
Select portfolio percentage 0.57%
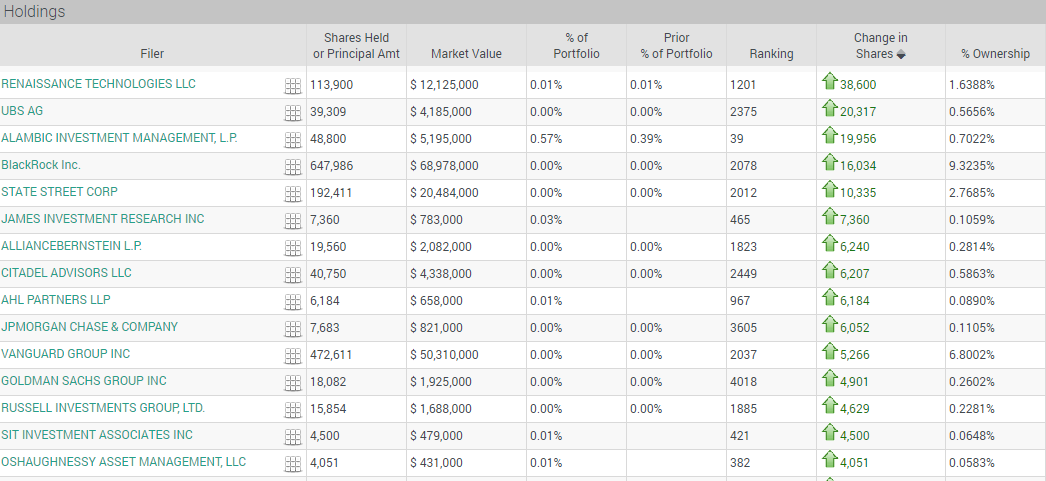[546, 139]
